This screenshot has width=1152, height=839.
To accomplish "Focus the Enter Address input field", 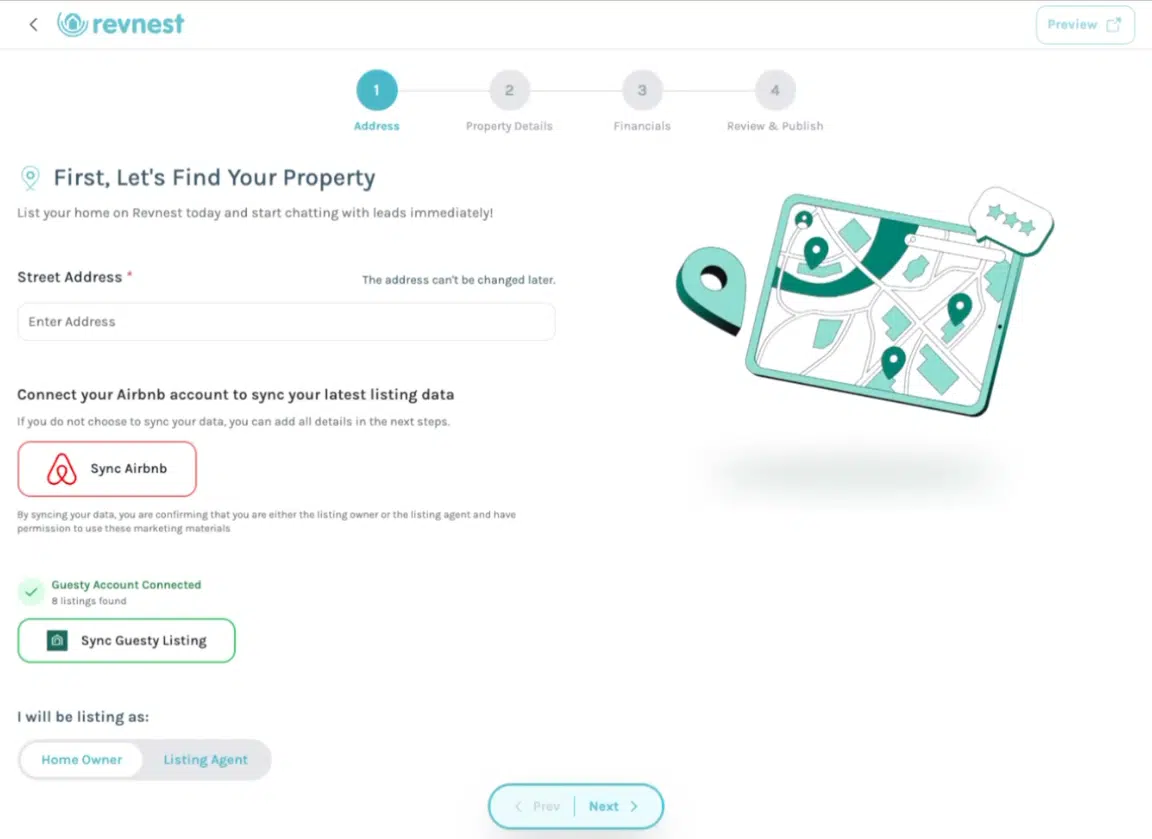I will (286, 322).
